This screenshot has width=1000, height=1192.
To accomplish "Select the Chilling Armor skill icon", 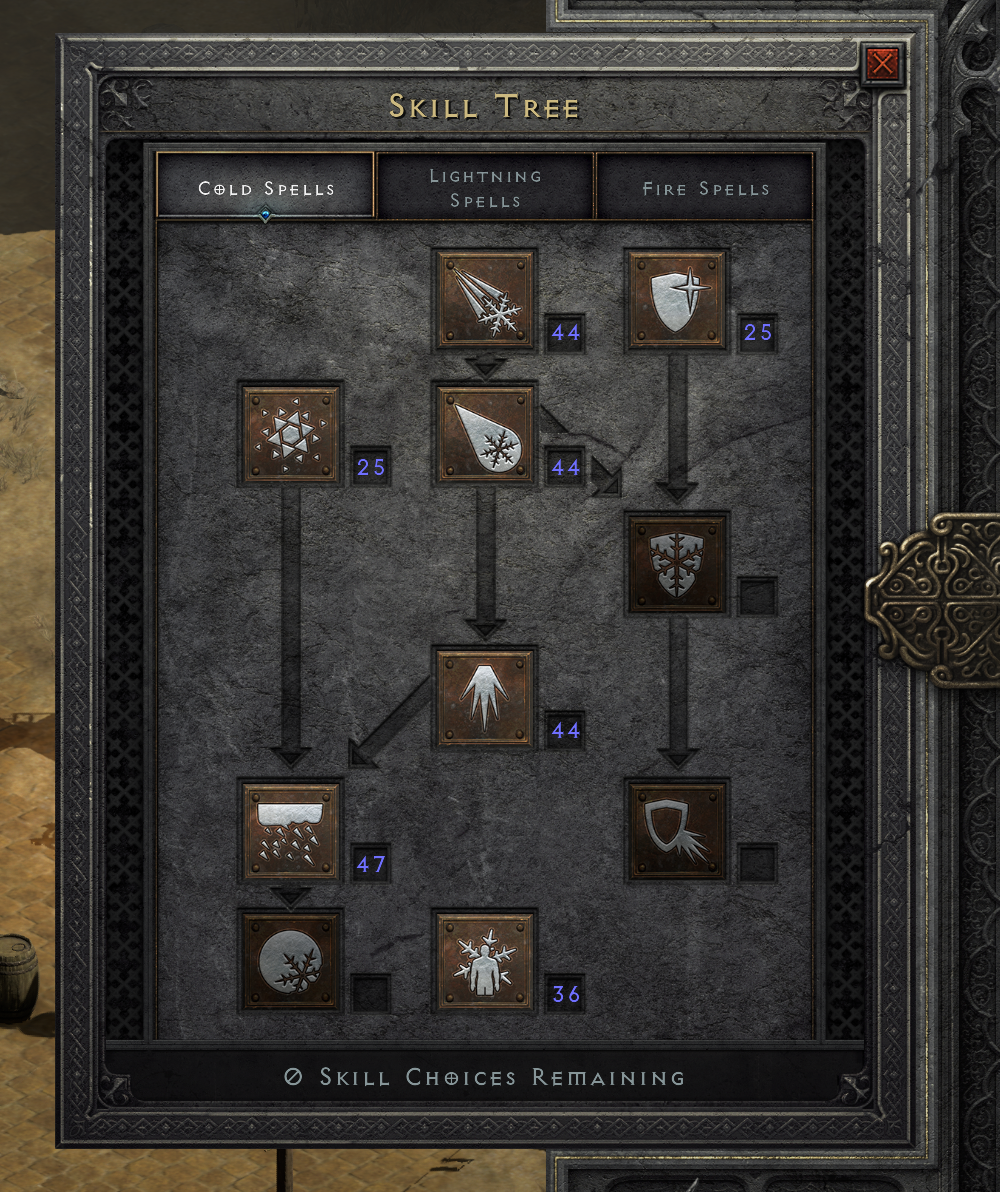I will click(x=676, y=830).
